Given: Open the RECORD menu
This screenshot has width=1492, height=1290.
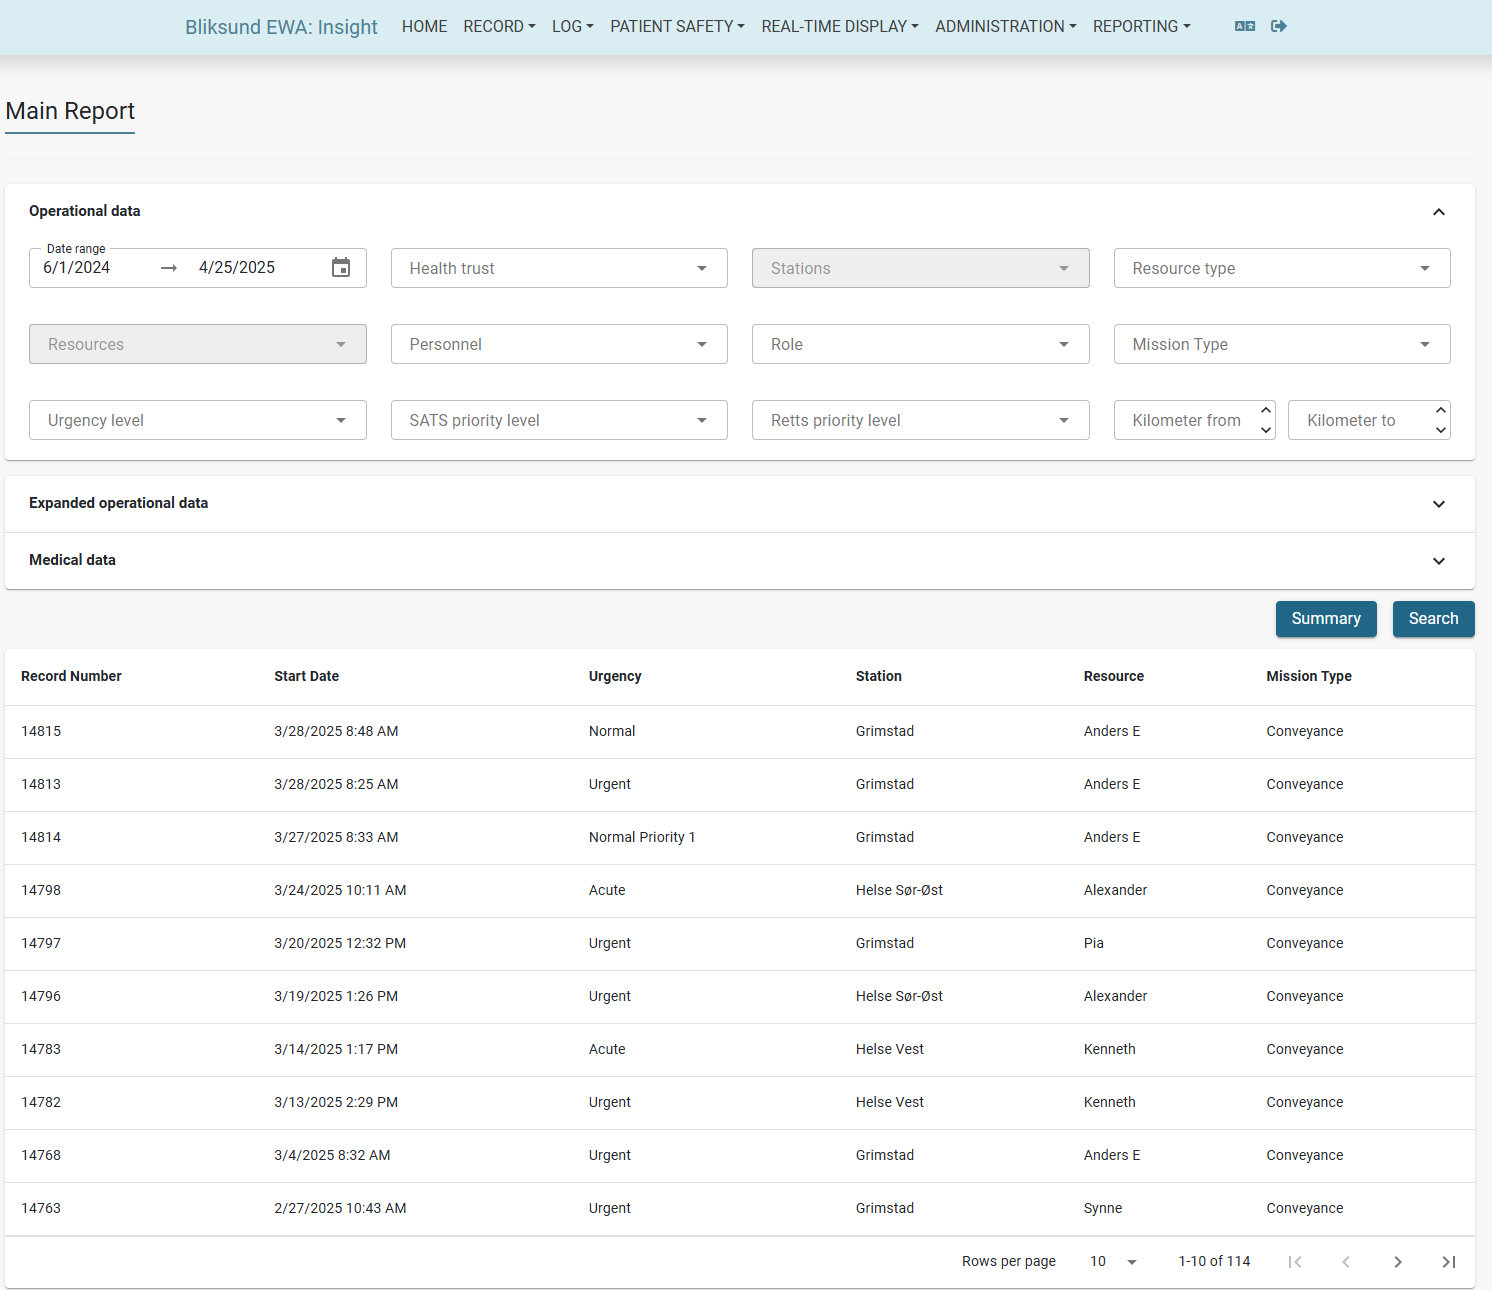Looking at the screenshot, I should (x=499, y=26).
